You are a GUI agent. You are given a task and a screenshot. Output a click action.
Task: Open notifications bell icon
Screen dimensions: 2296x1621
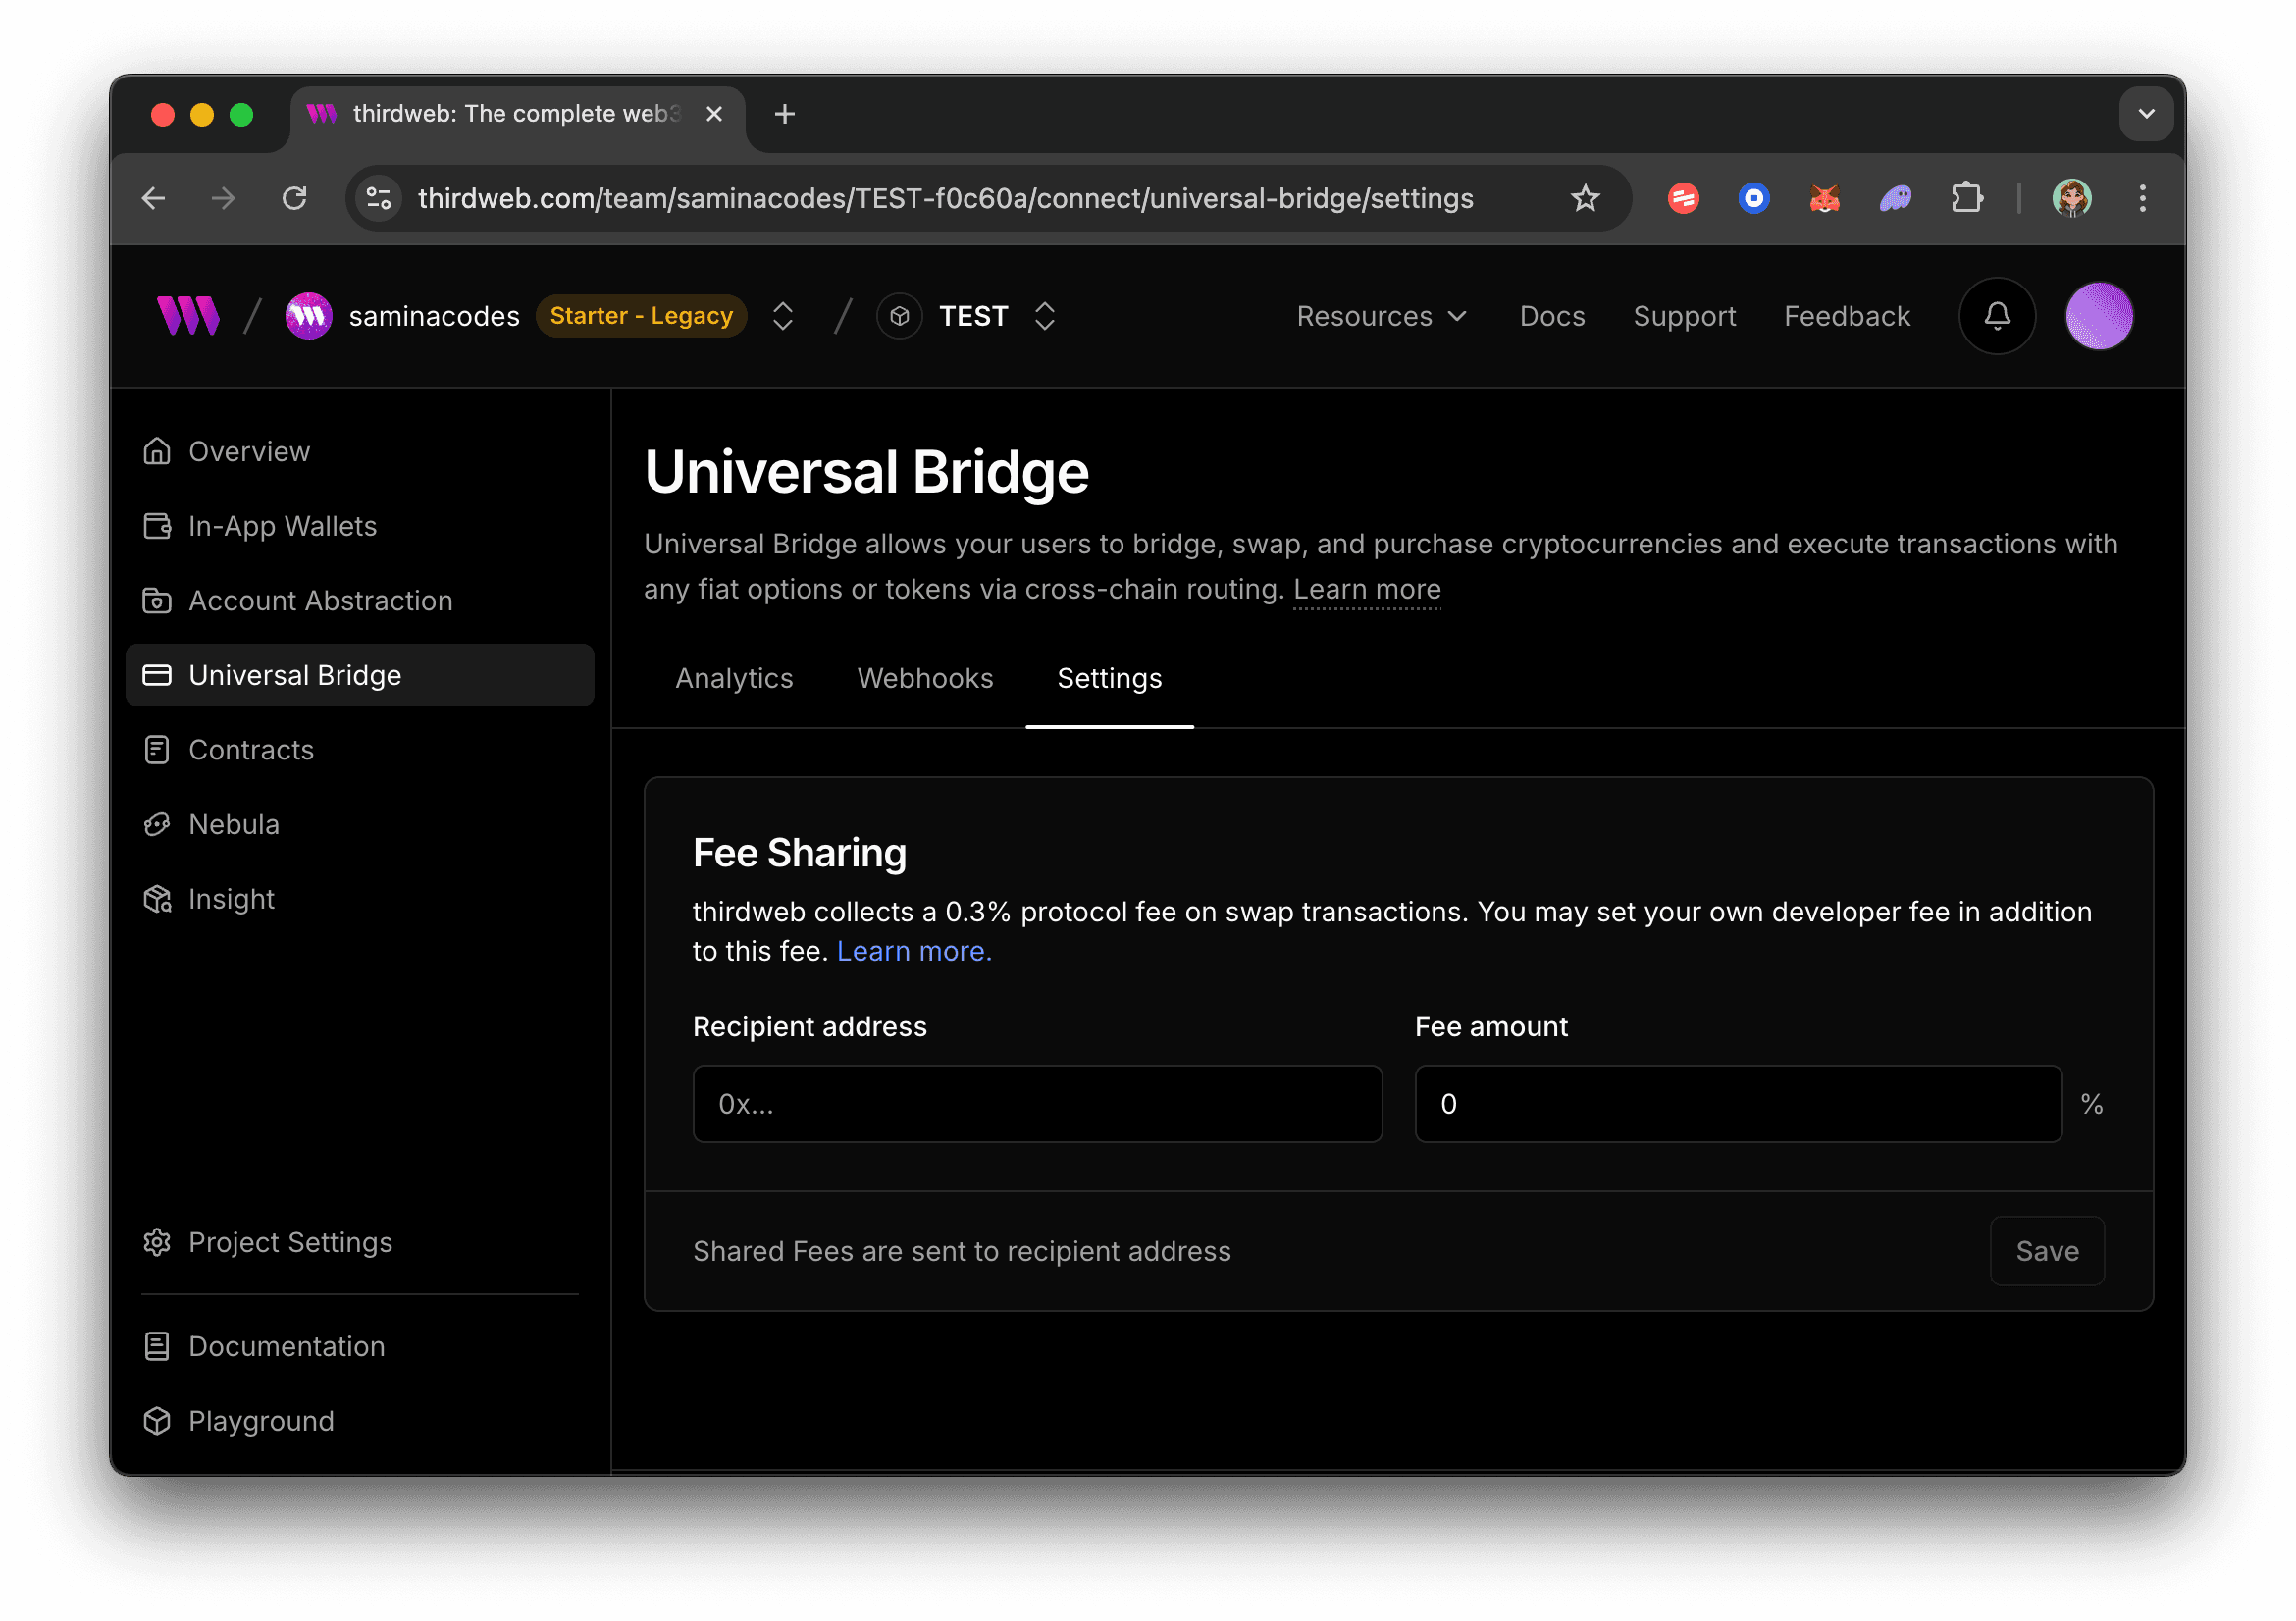1996,316
